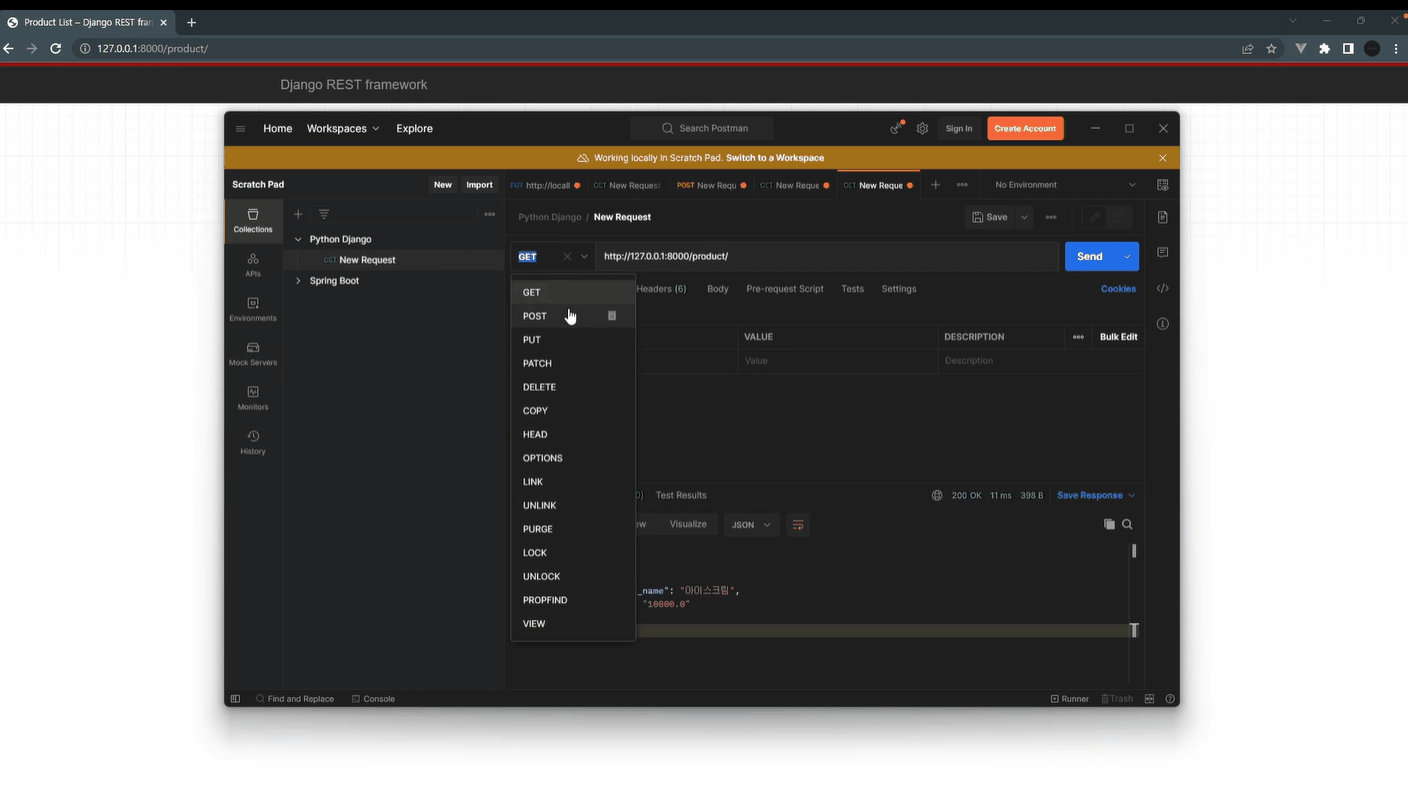Click the Send button
The width and height of the screenshot is (1408, 802).
pos(1090,257)
